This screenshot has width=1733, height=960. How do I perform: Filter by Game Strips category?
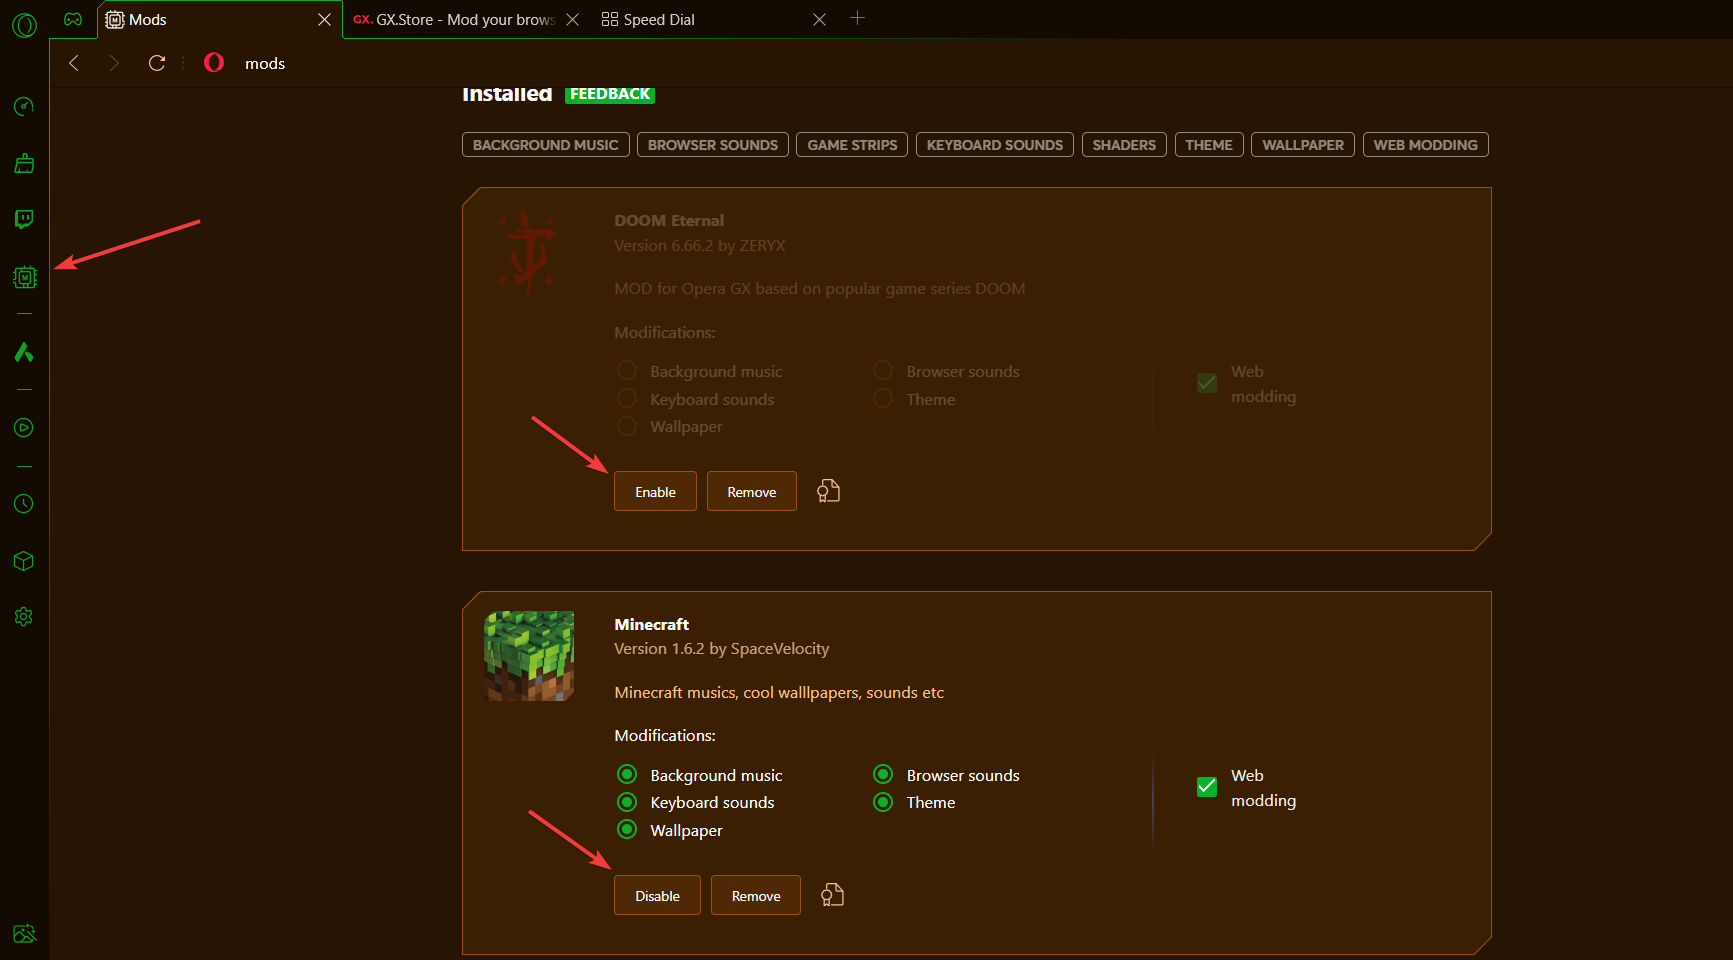[x=852, y=145]
